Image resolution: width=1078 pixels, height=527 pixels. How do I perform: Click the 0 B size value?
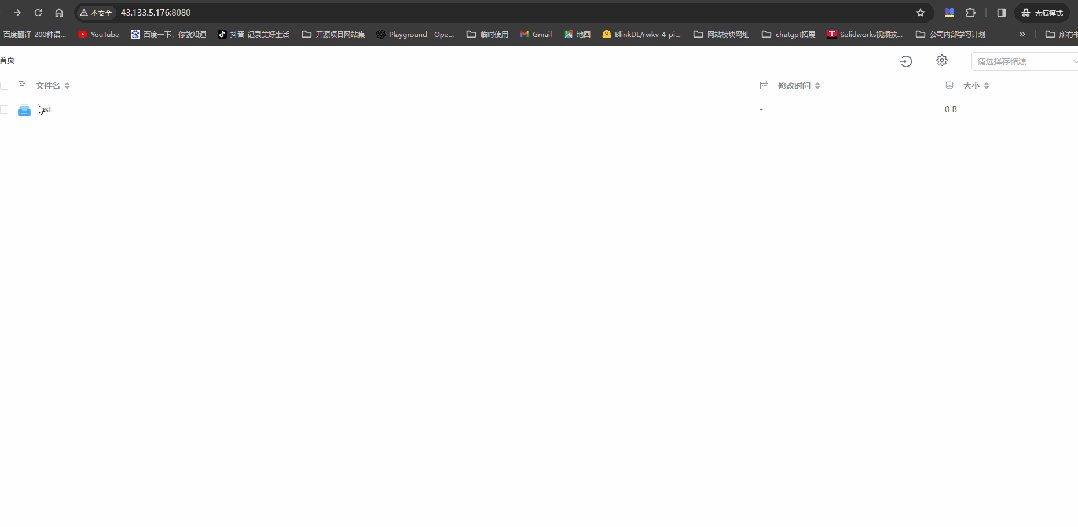pos(950,109)
